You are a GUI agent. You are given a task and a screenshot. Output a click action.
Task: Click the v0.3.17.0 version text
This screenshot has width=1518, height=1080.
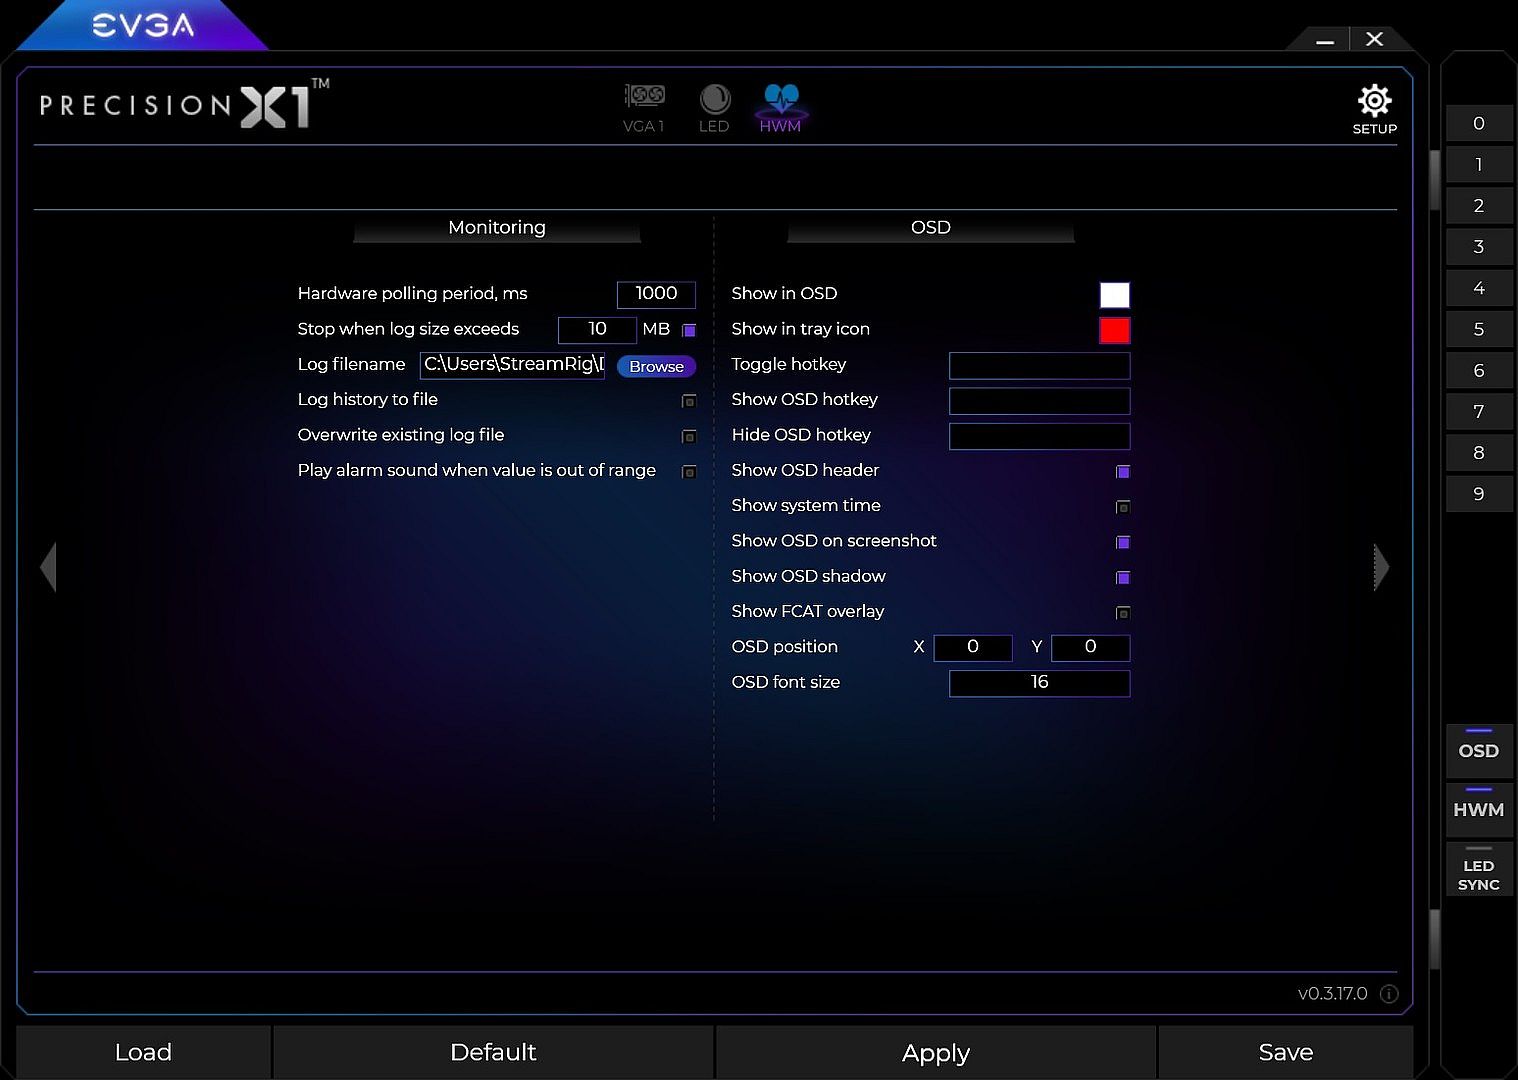(1332, 994)
